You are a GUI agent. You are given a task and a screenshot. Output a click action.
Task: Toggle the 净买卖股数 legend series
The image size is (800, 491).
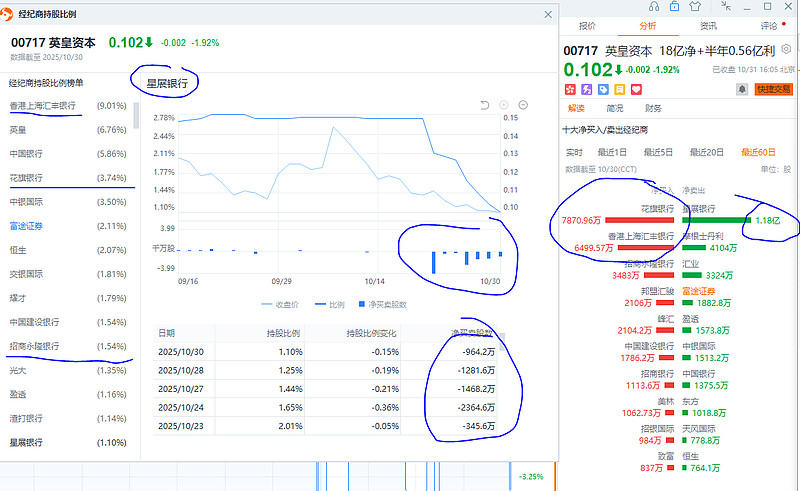tap(383, 305)
